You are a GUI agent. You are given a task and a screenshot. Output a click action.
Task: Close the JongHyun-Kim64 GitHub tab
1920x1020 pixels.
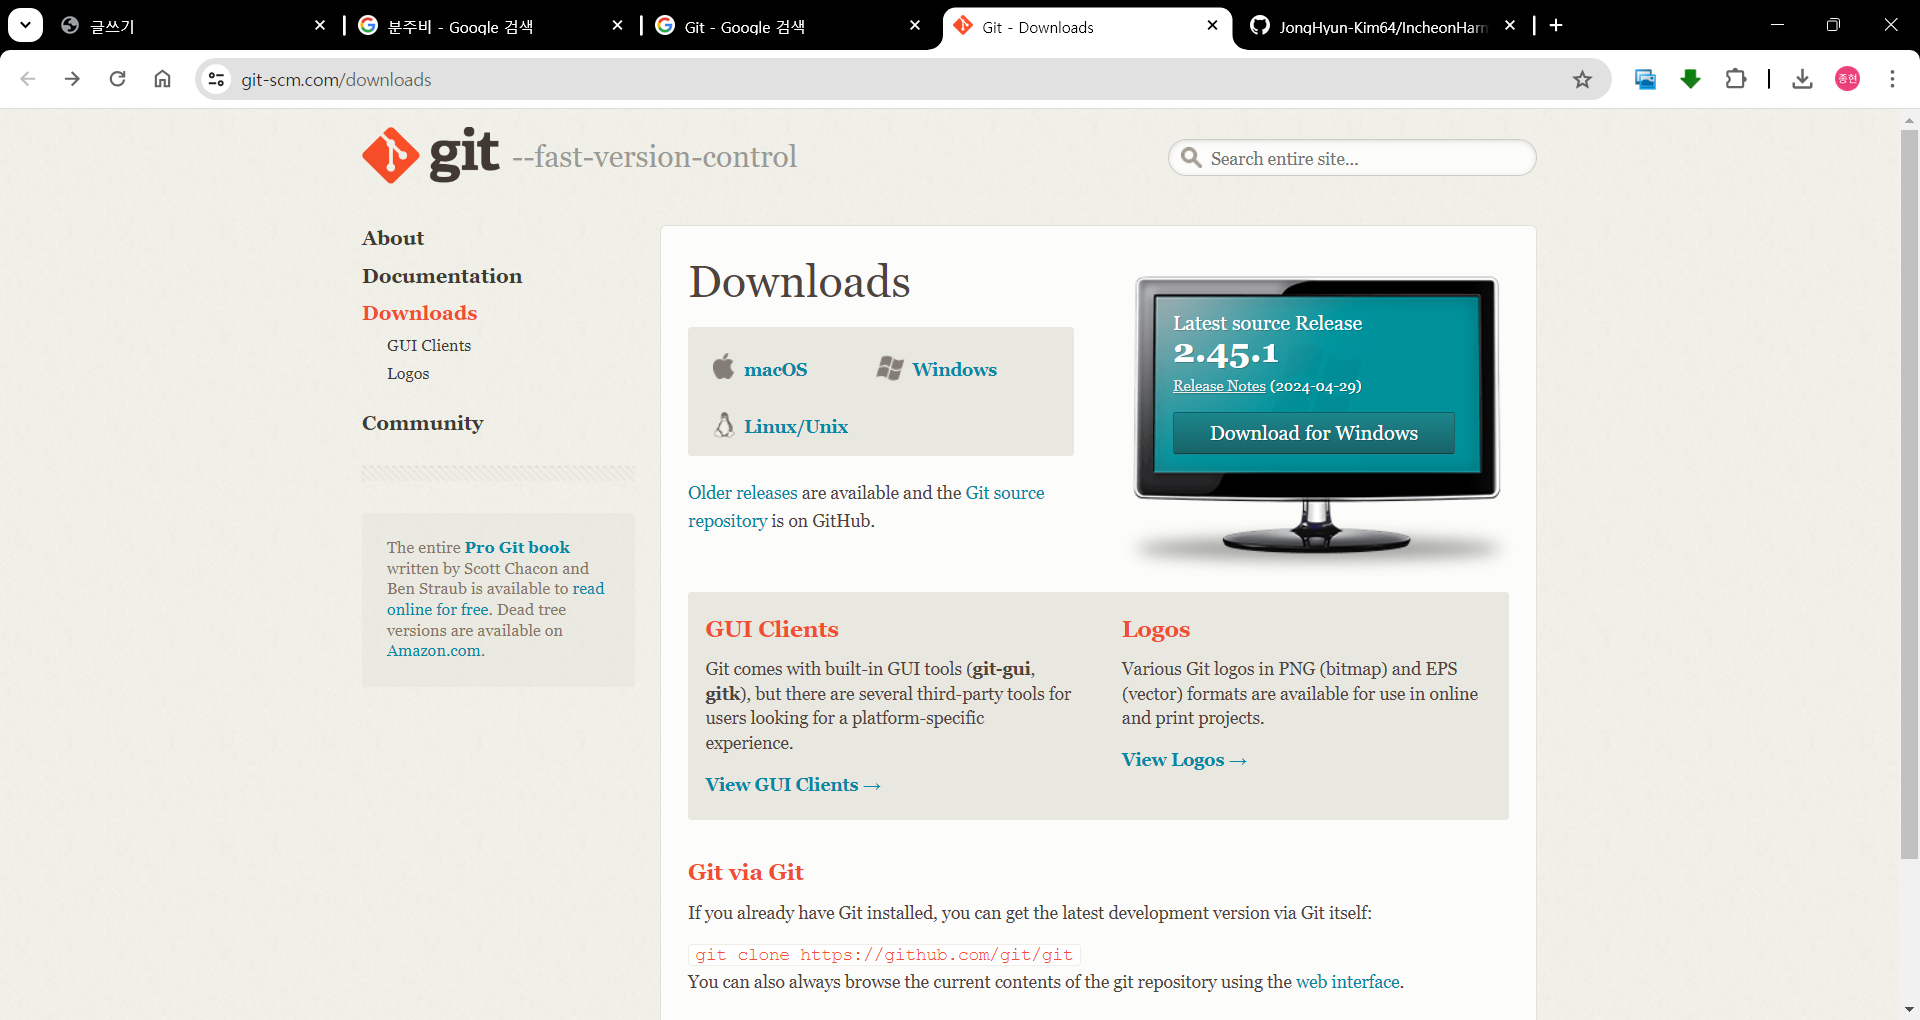1510,26
